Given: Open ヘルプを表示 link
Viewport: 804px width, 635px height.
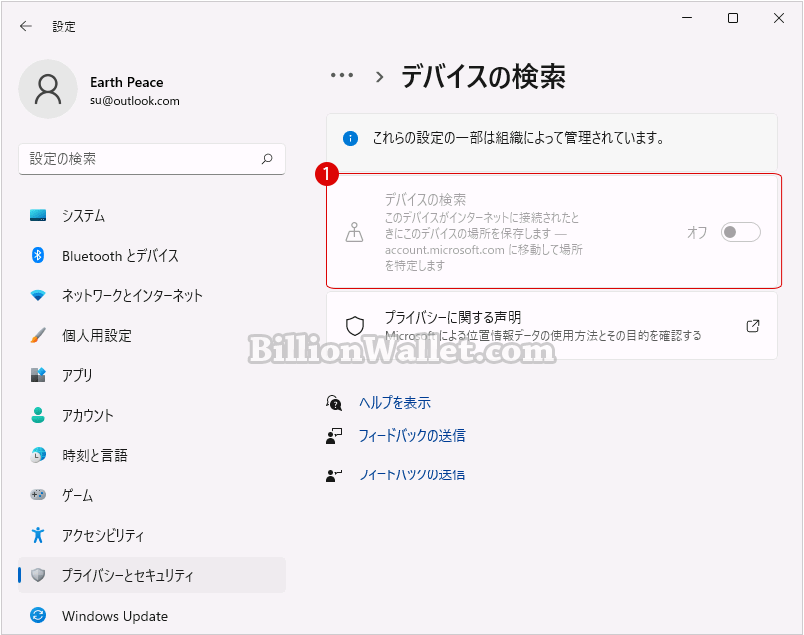Looking at the screenshot, I should coord(395,403).
